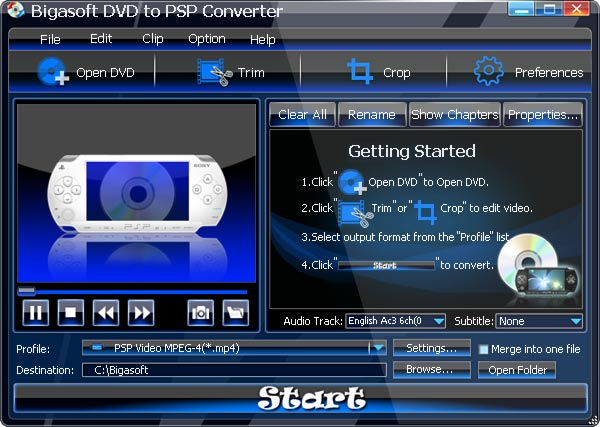
Task: Fast forward the preview video
Action: pyautogui.click(x=141, y=313)
